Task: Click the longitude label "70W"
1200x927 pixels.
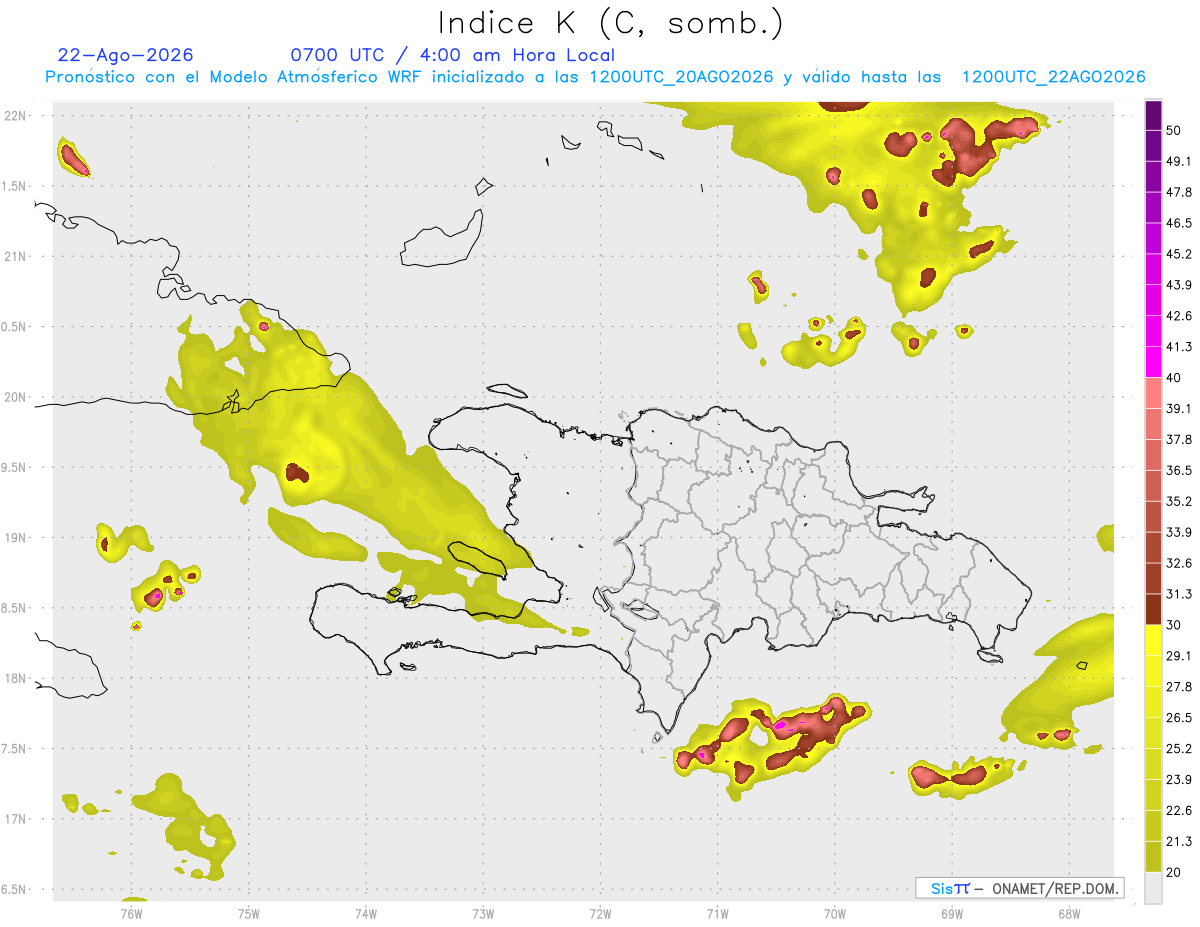Action: (835, 914)
